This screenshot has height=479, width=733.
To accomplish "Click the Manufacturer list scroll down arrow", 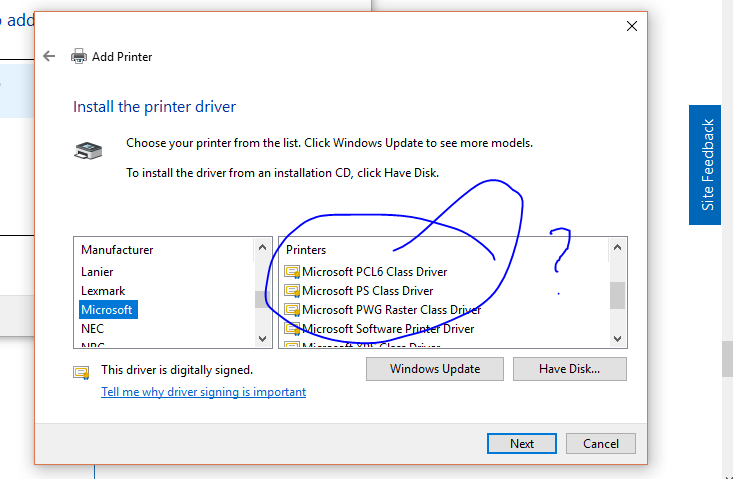I will click(262, 338).
